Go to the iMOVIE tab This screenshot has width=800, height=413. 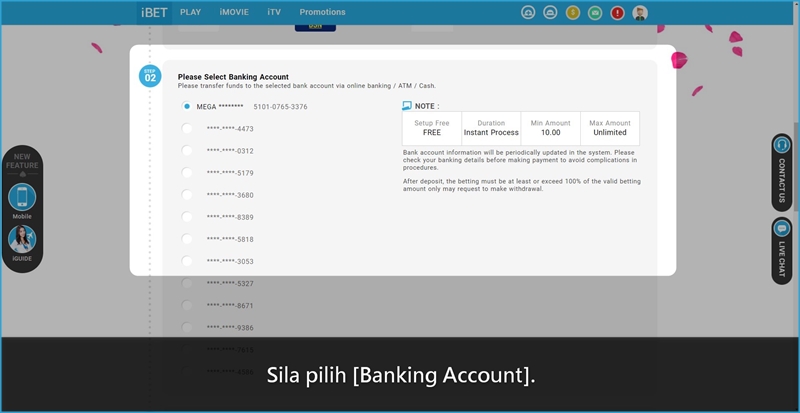point(234,12)
